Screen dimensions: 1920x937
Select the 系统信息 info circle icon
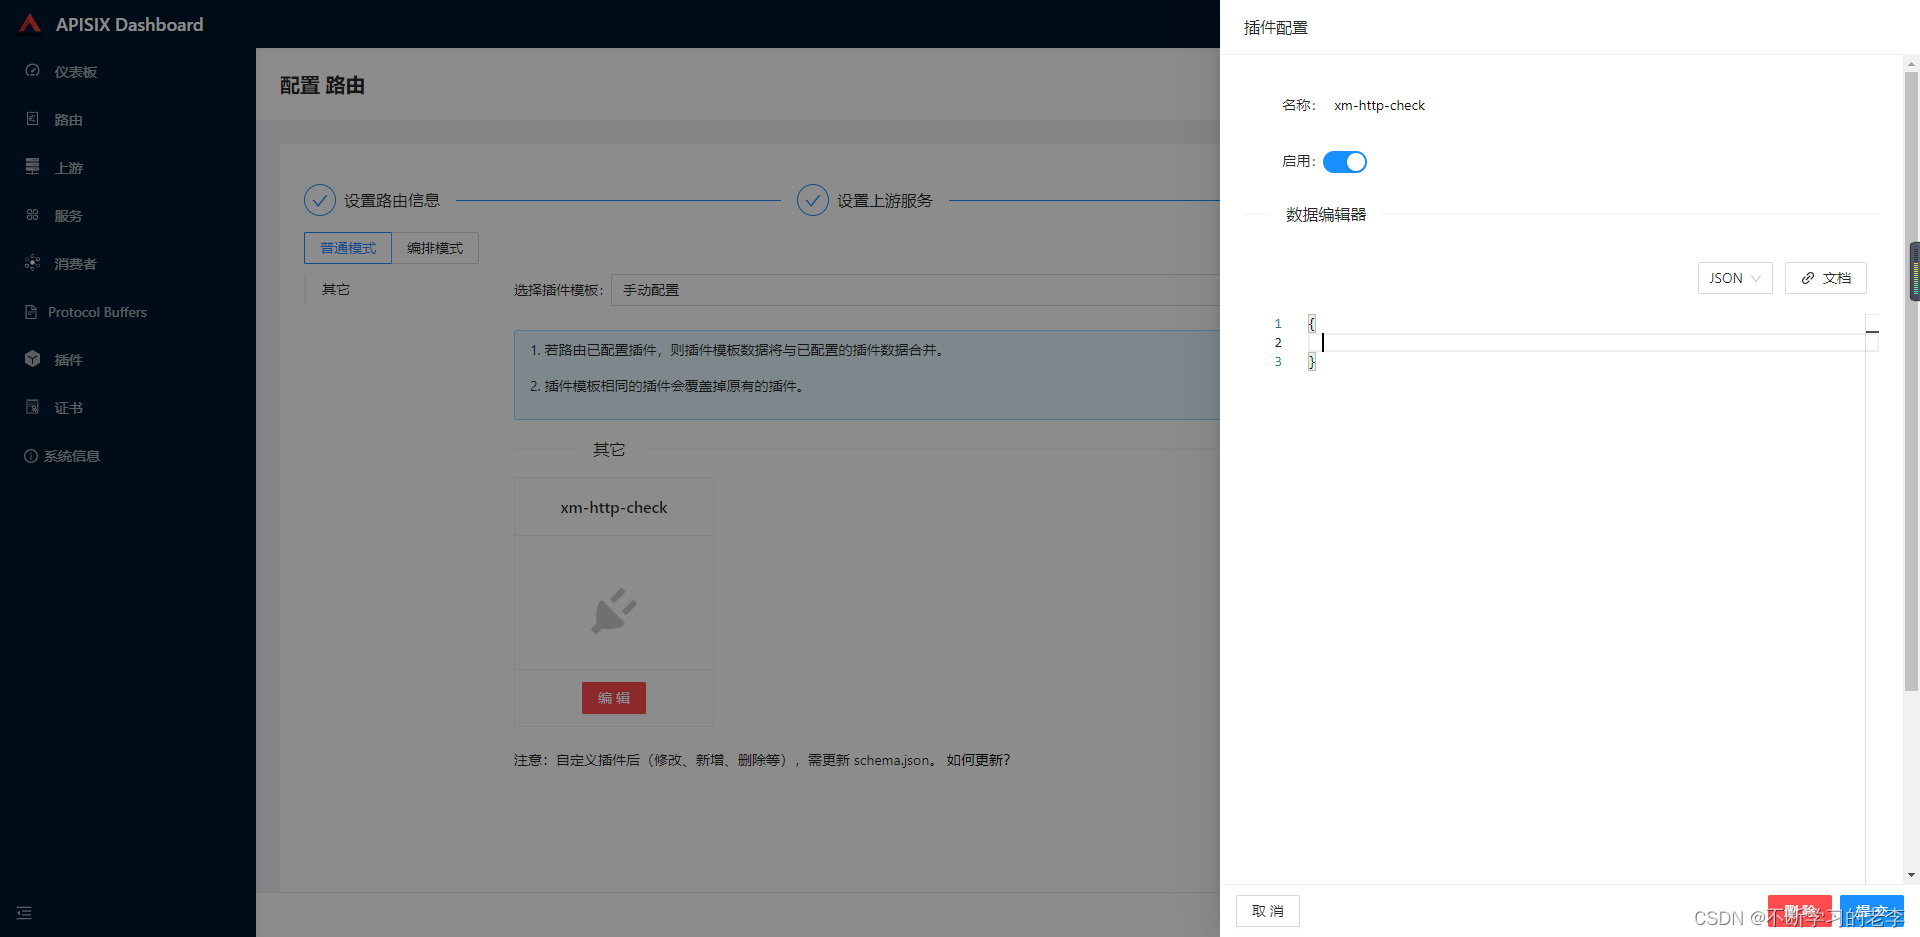point(31,456)
